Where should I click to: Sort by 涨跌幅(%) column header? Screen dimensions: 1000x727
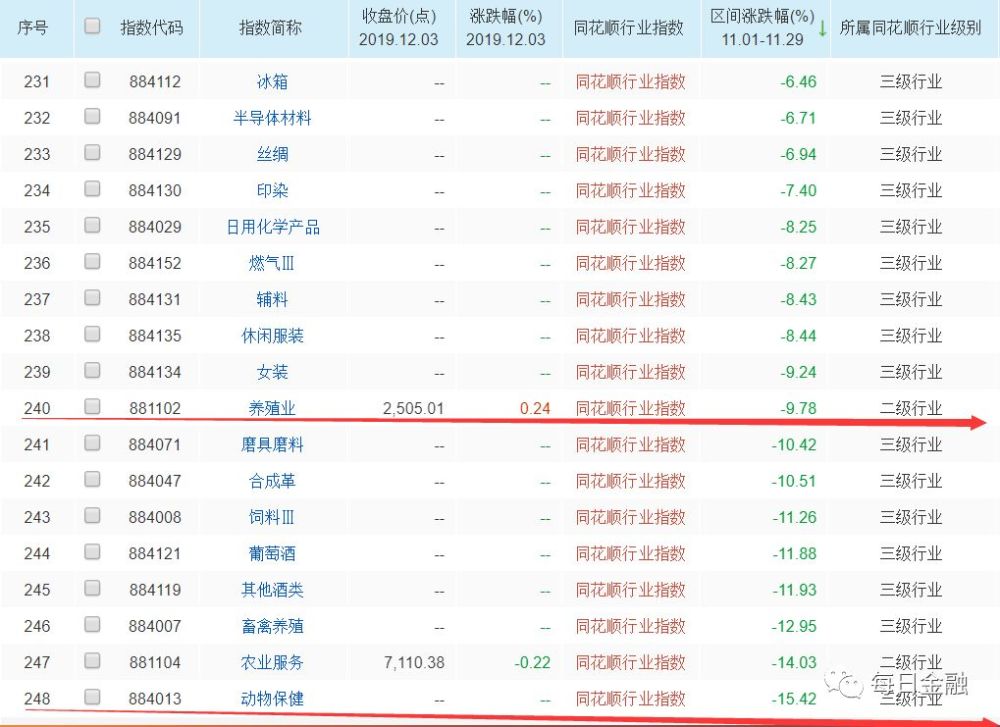coord(506,27)
